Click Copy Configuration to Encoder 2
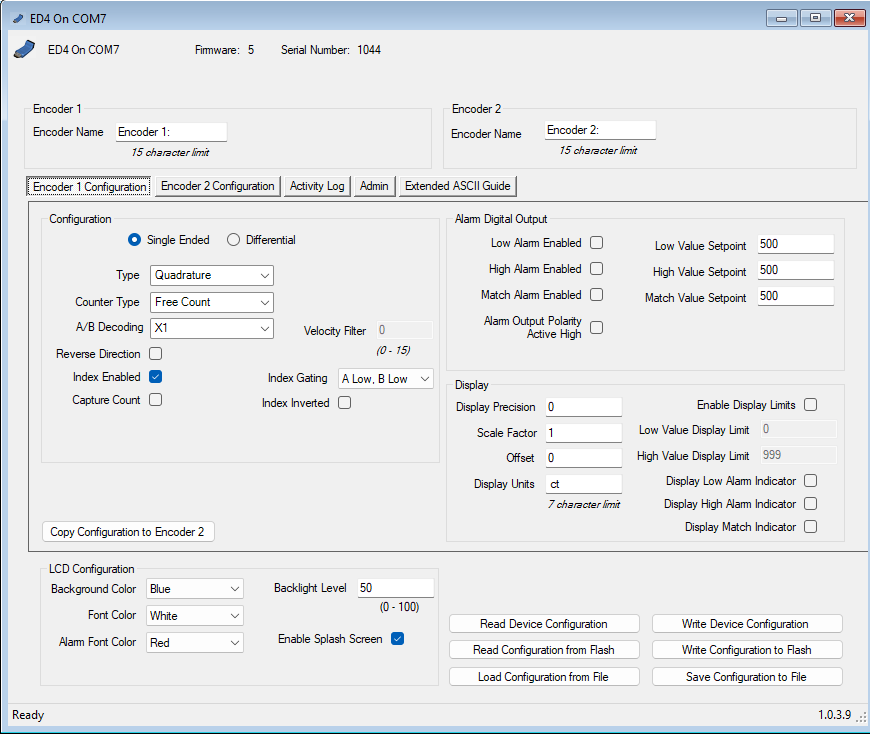This screenshot has width=870, height=734. click(127, 531)
